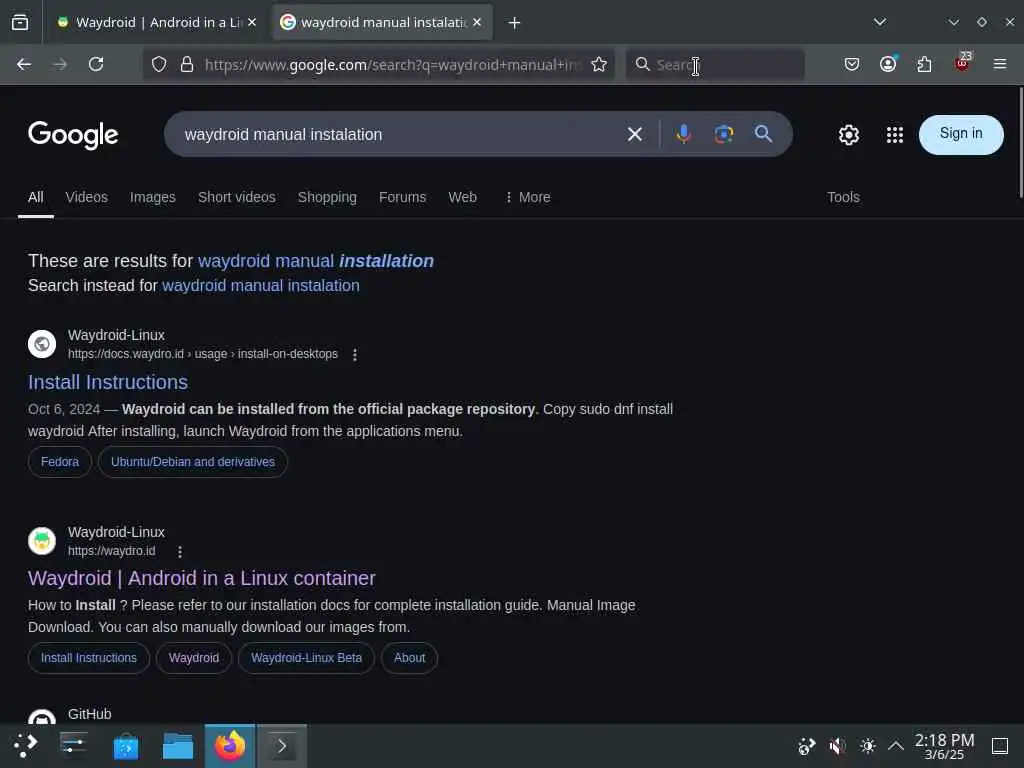Open more options for waydro.id result
This screenshot has width=1024, height=768.
click(x=180, y=552)
